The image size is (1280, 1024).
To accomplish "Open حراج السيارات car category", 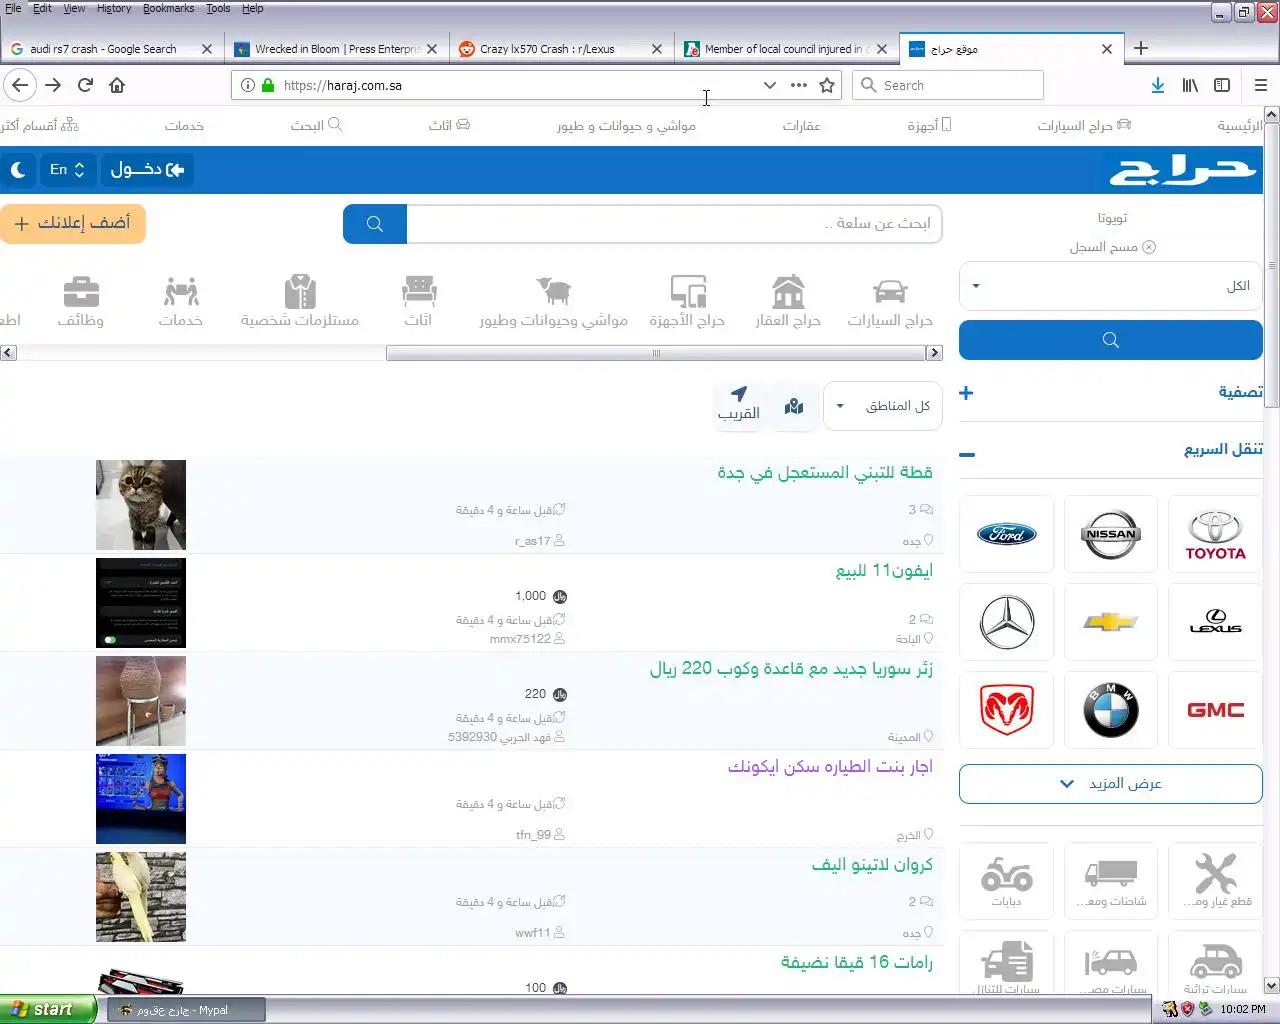I will (x=890, y=302).
